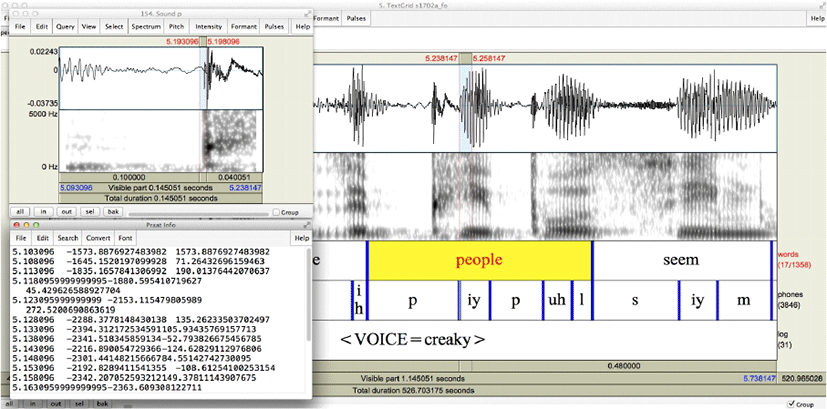Open Edit menu in Sound window
The width and height of the screenshot is (827, 409).
click(41, 26)
